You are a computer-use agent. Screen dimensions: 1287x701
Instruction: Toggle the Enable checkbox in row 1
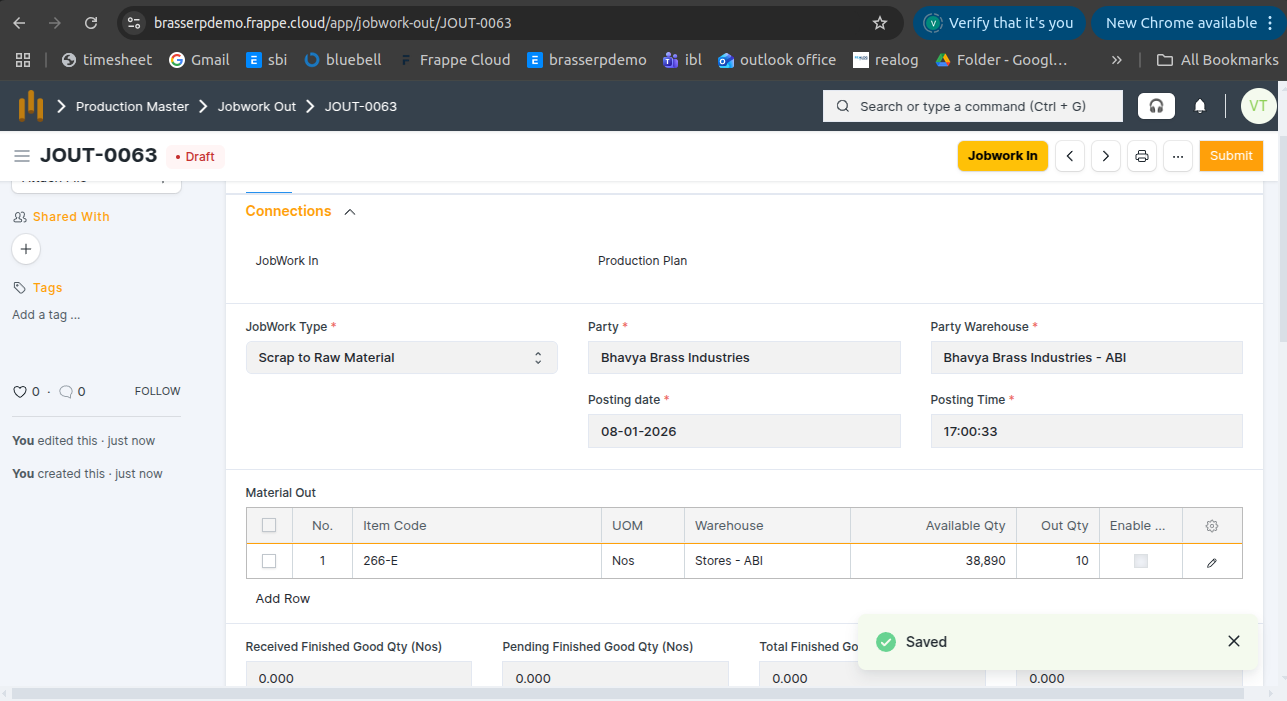point(1141,562)
